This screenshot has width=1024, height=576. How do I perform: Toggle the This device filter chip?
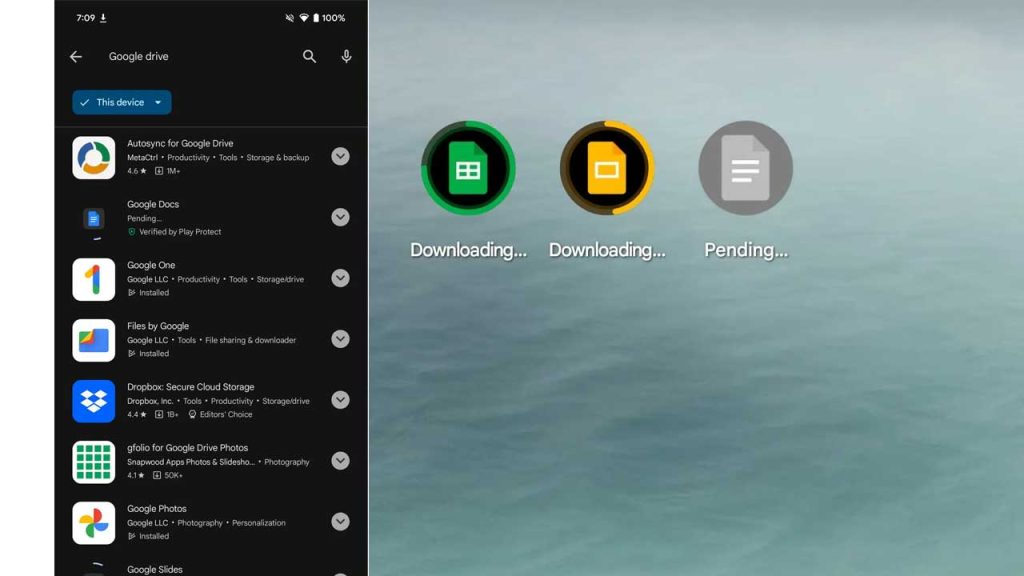click(121, 103)
